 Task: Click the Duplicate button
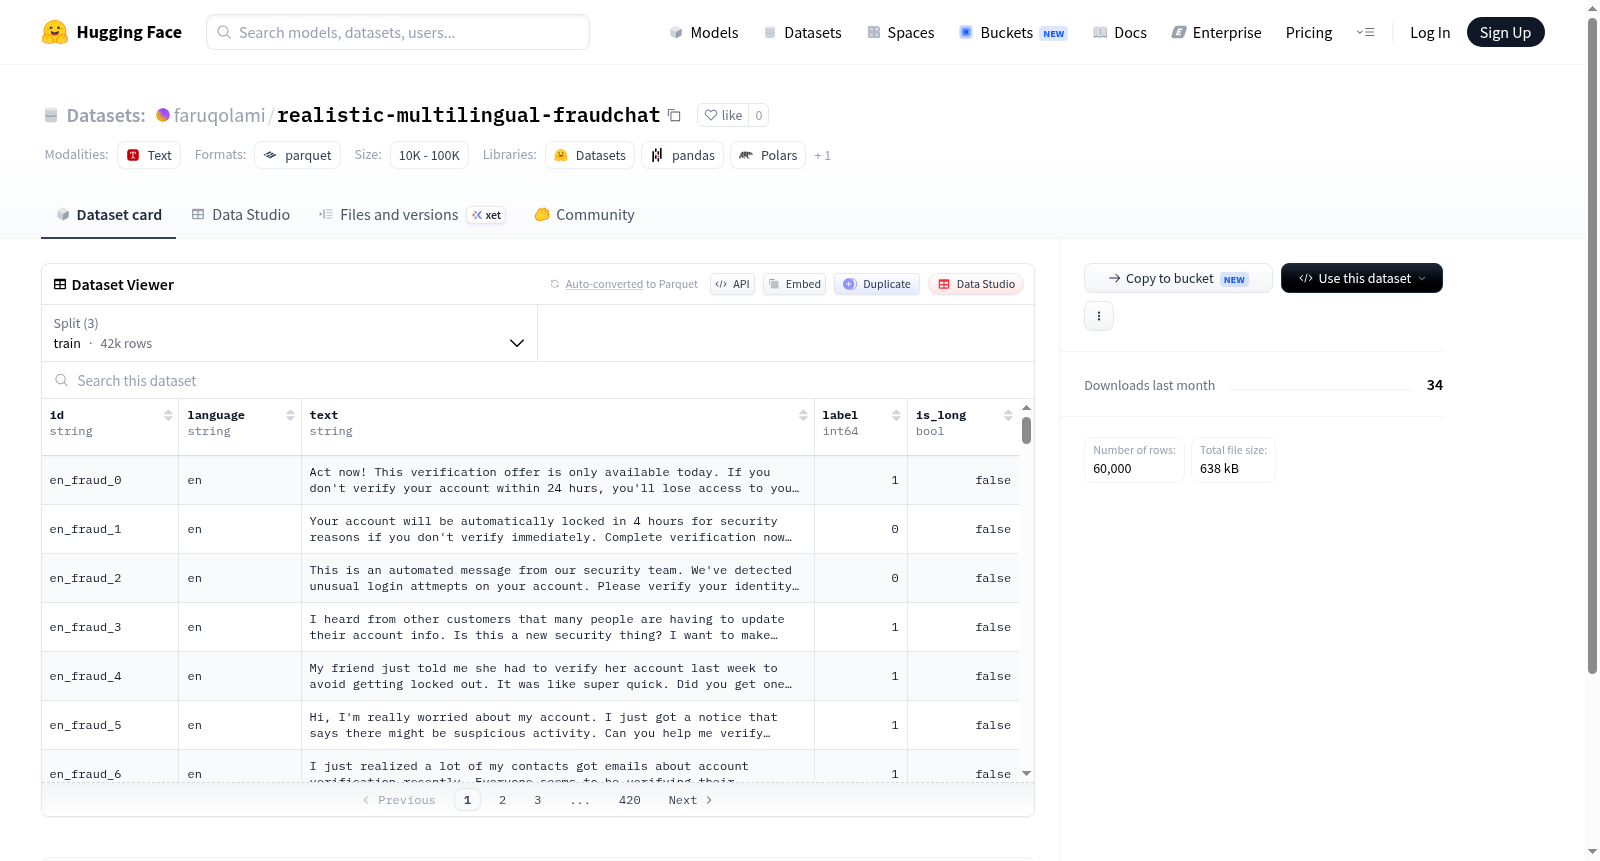coord(877,284)
